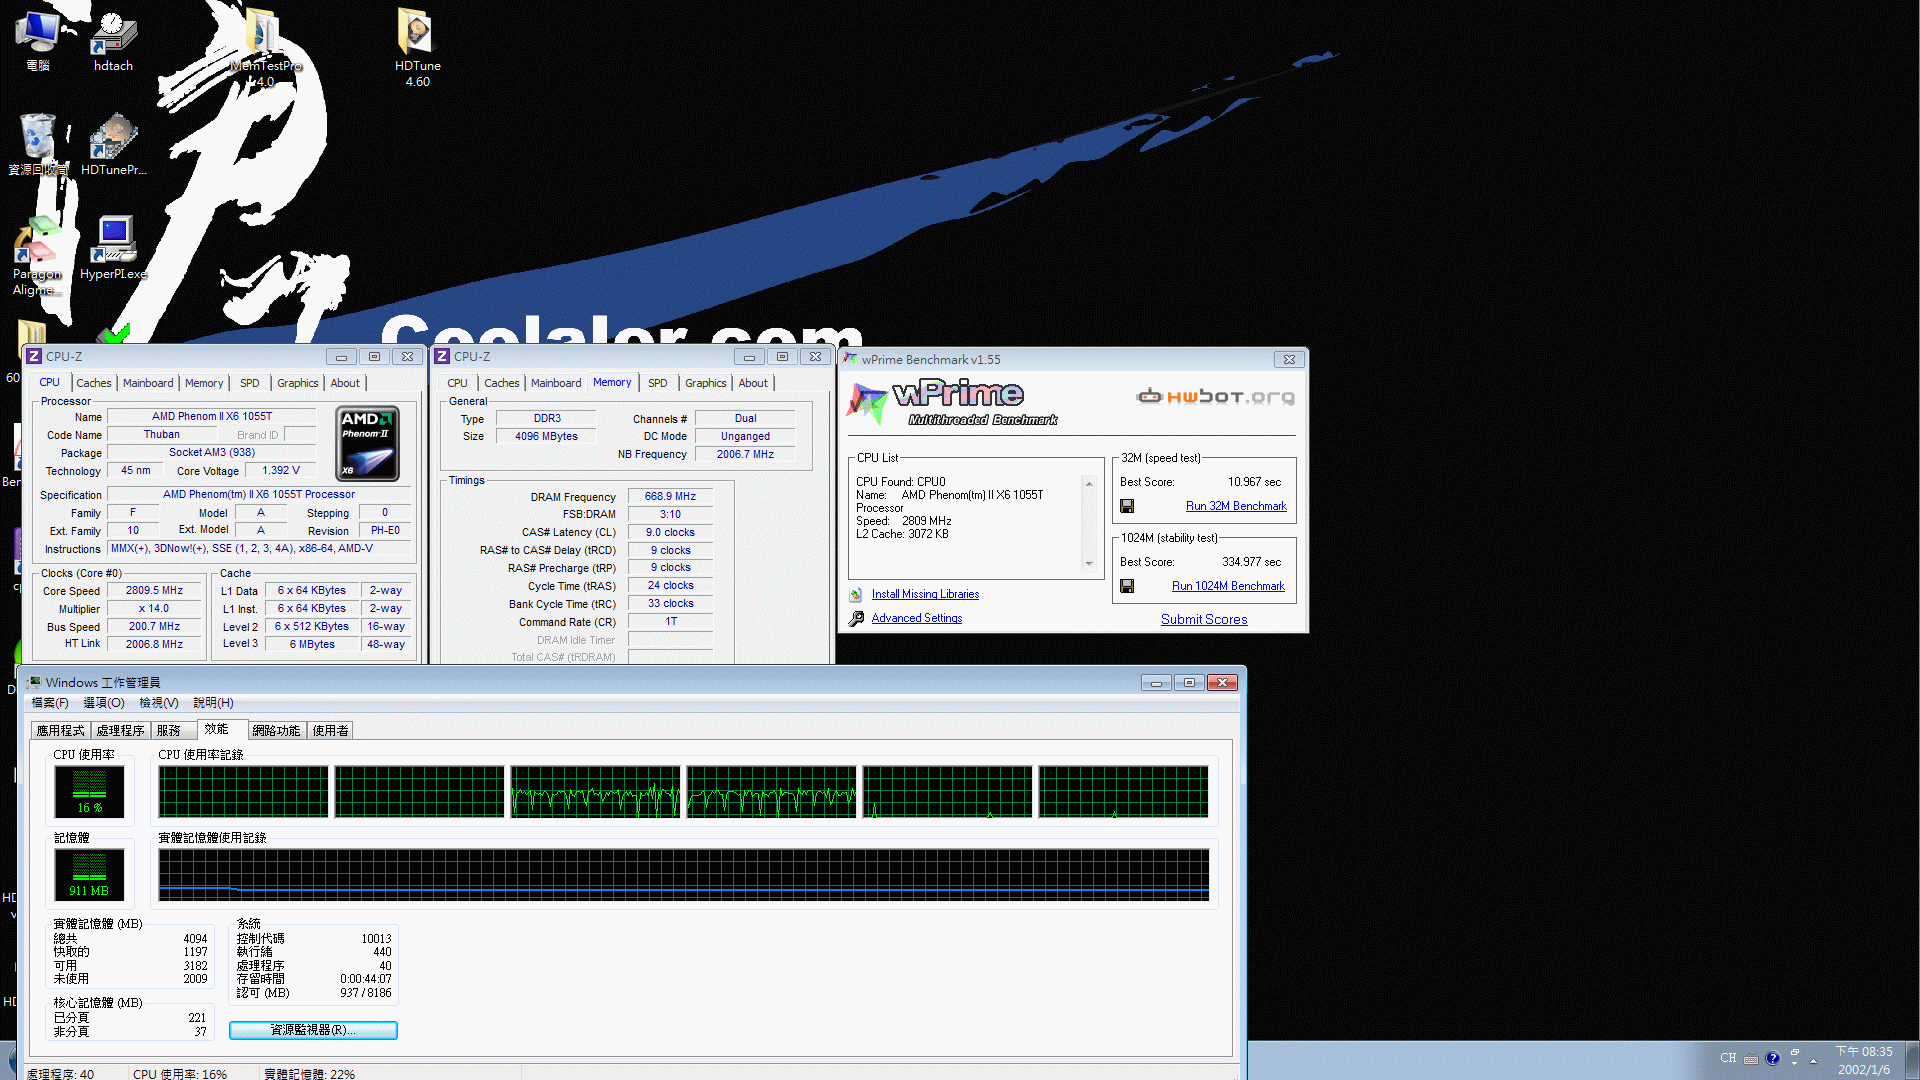Open the About tab in the second CPU-Z window
Image resolution: width=1920 pixels, height=1080 pixels.
tap(753, 383)
